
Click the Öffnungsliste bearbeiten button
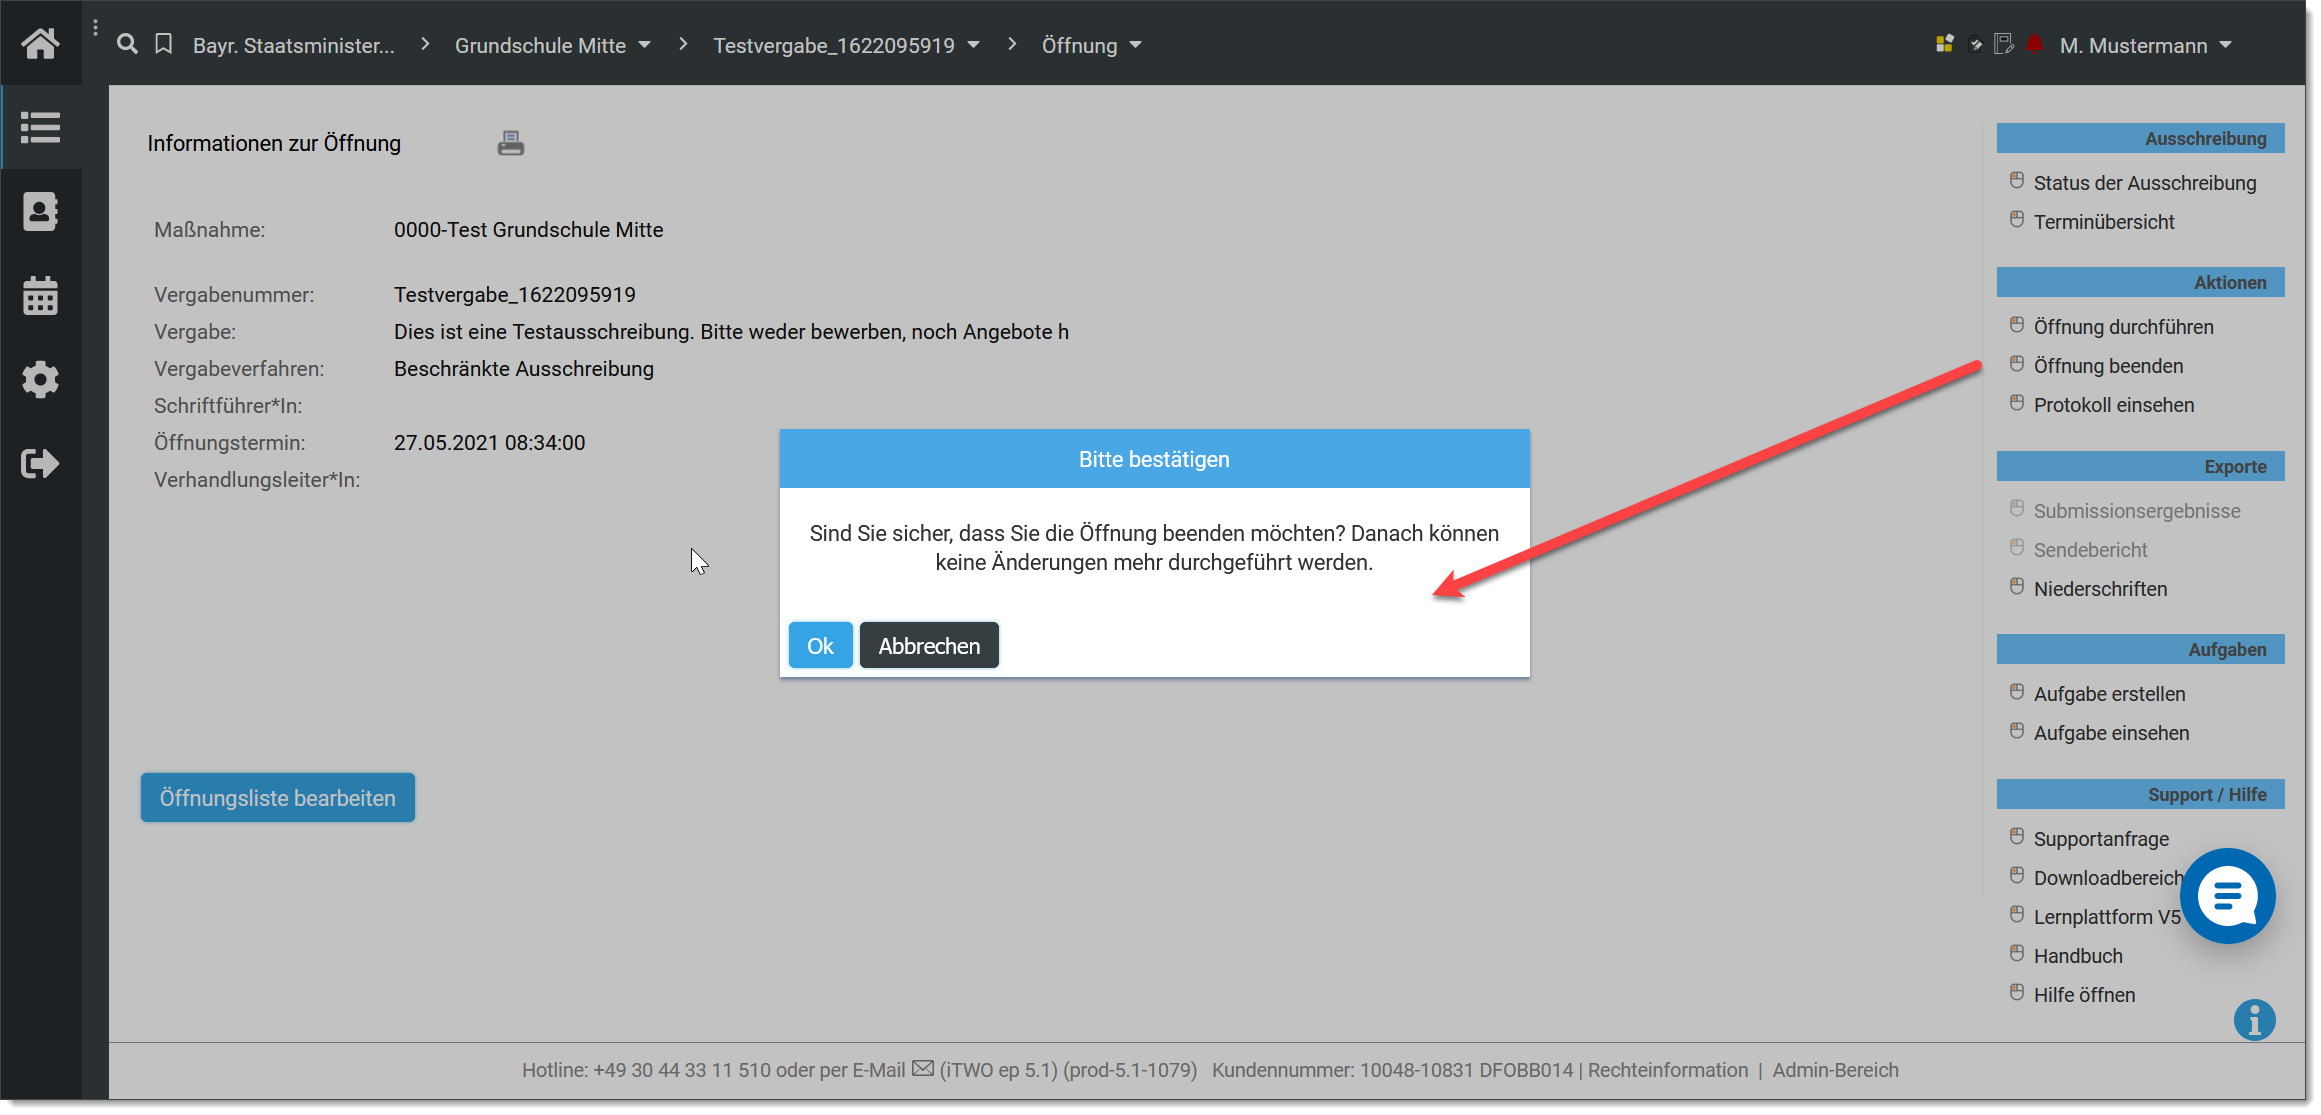tap(277, 798)
